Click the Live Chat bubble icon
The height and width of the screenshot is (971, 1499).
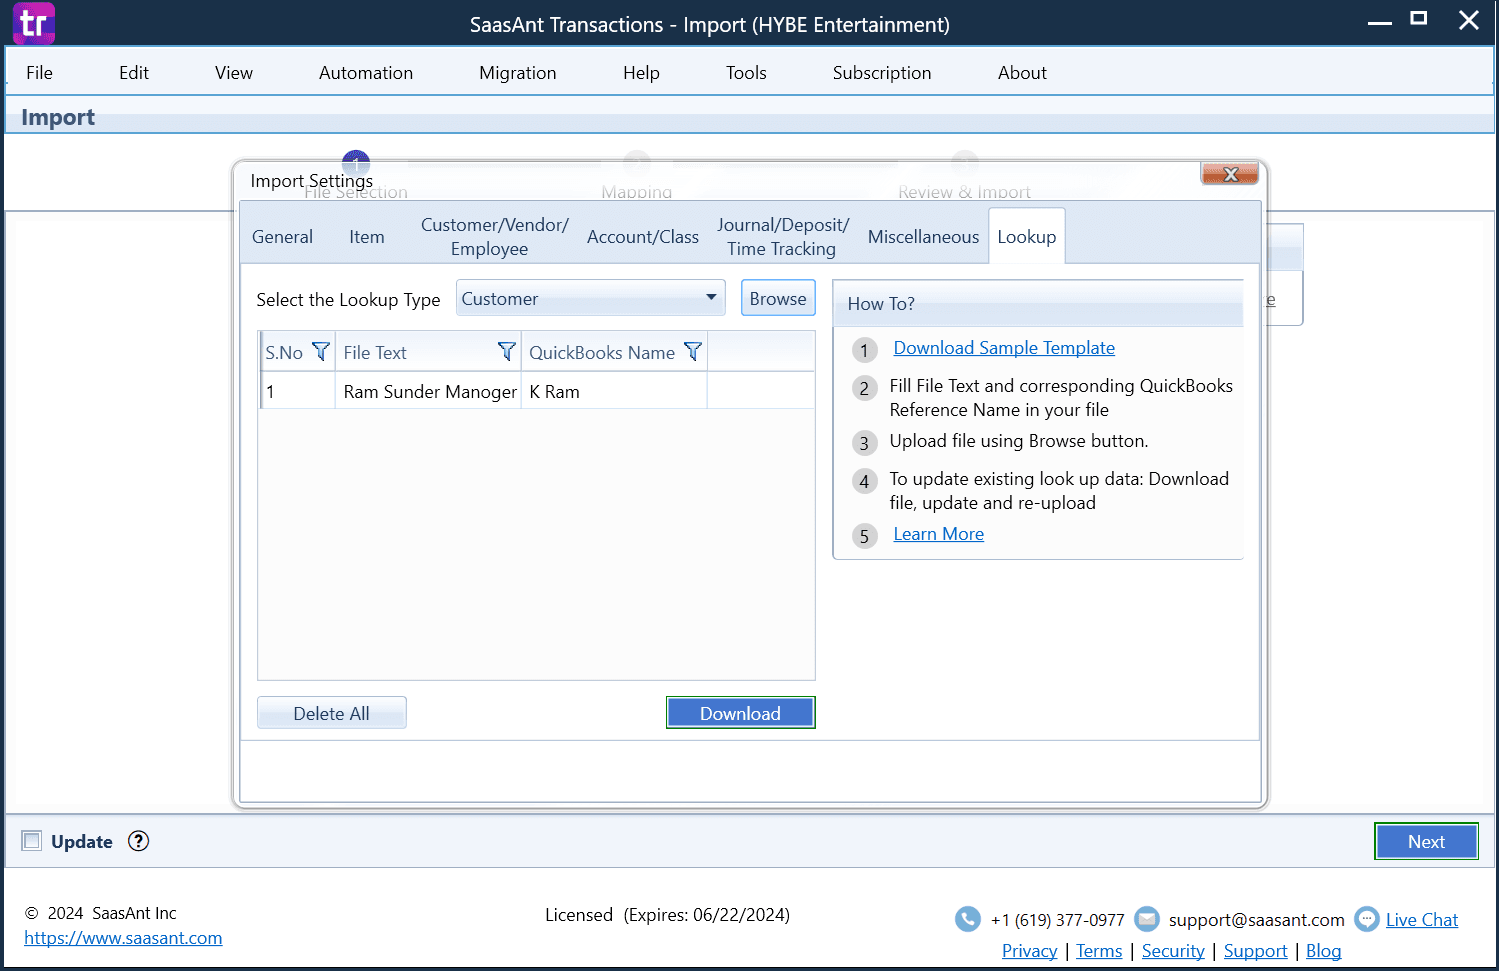1367,919
